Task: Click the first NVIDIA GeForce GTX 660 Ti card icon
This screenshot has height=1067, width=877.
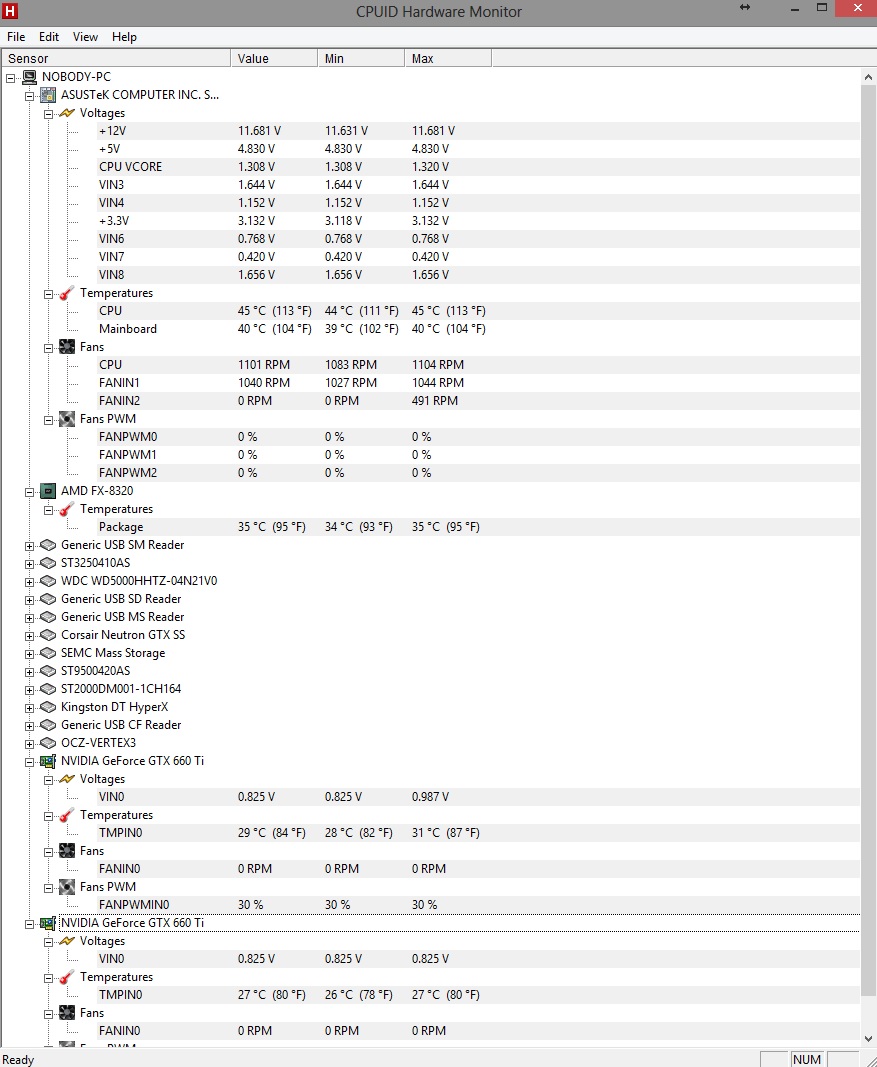Action: [48, 761]
